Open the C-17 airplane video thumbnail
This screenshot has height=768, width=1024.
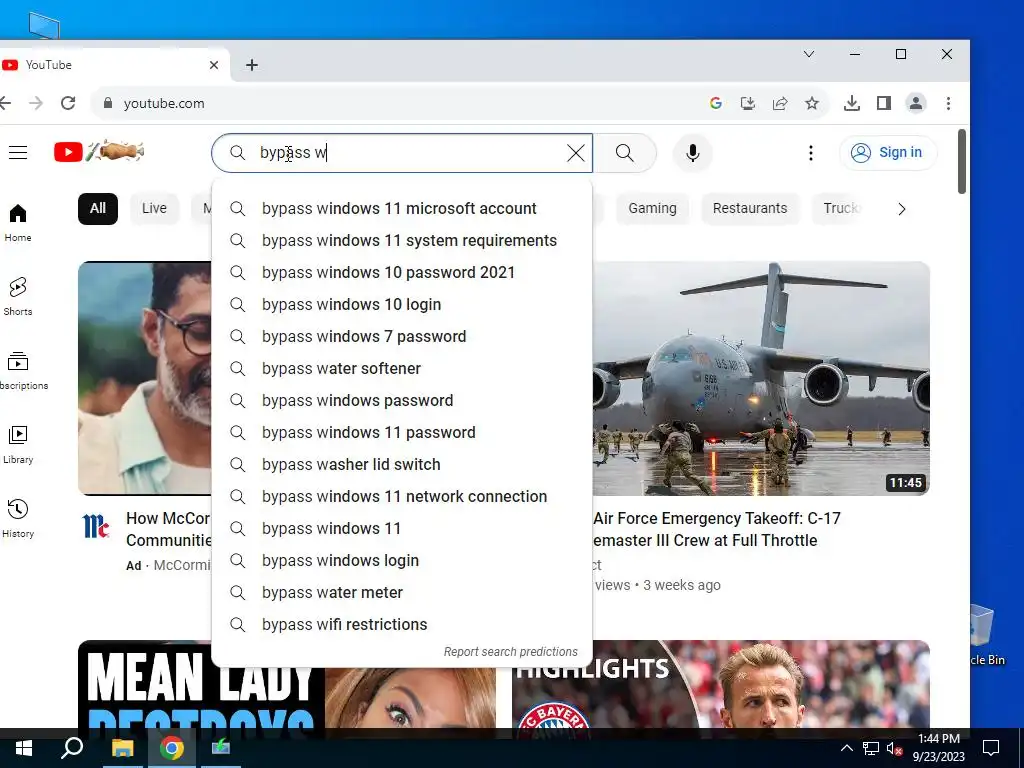761,378
